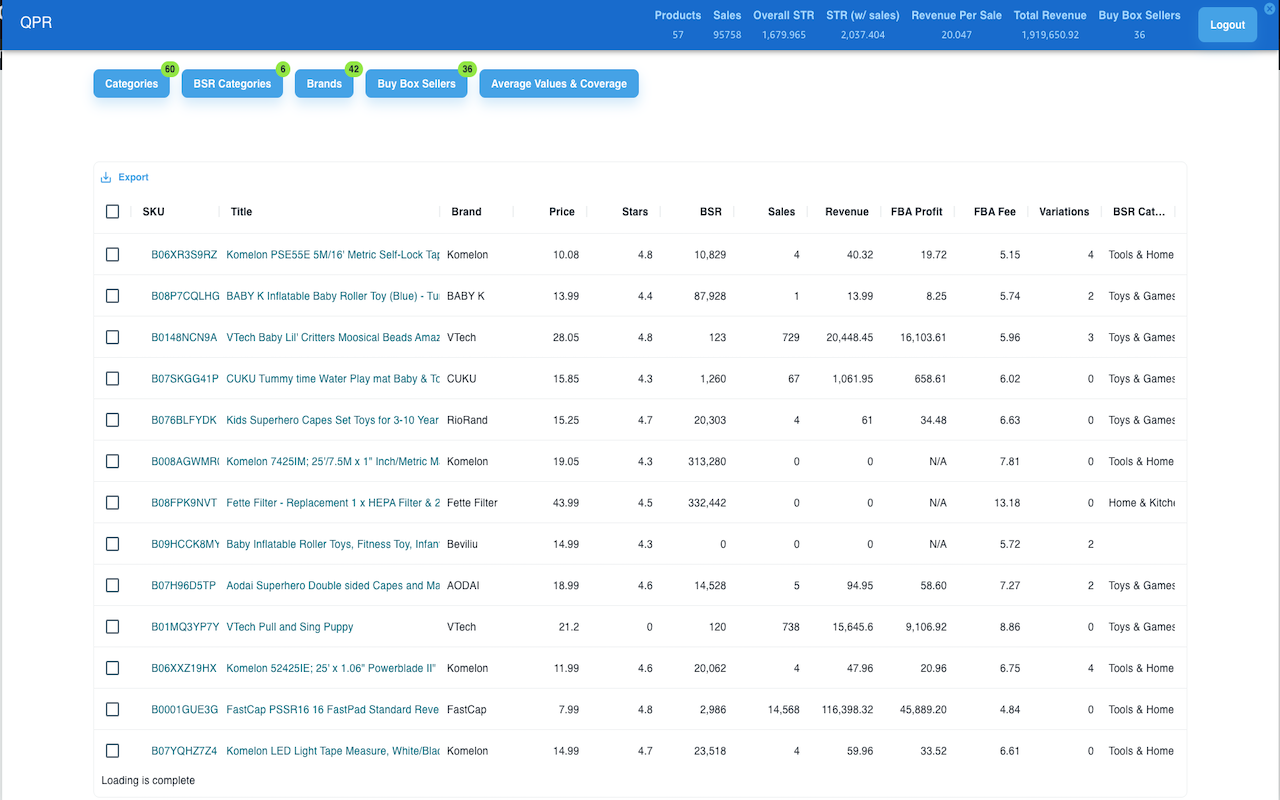
Task: Click the Home & Kitchen category cell
Action: tap(1141, 503)
